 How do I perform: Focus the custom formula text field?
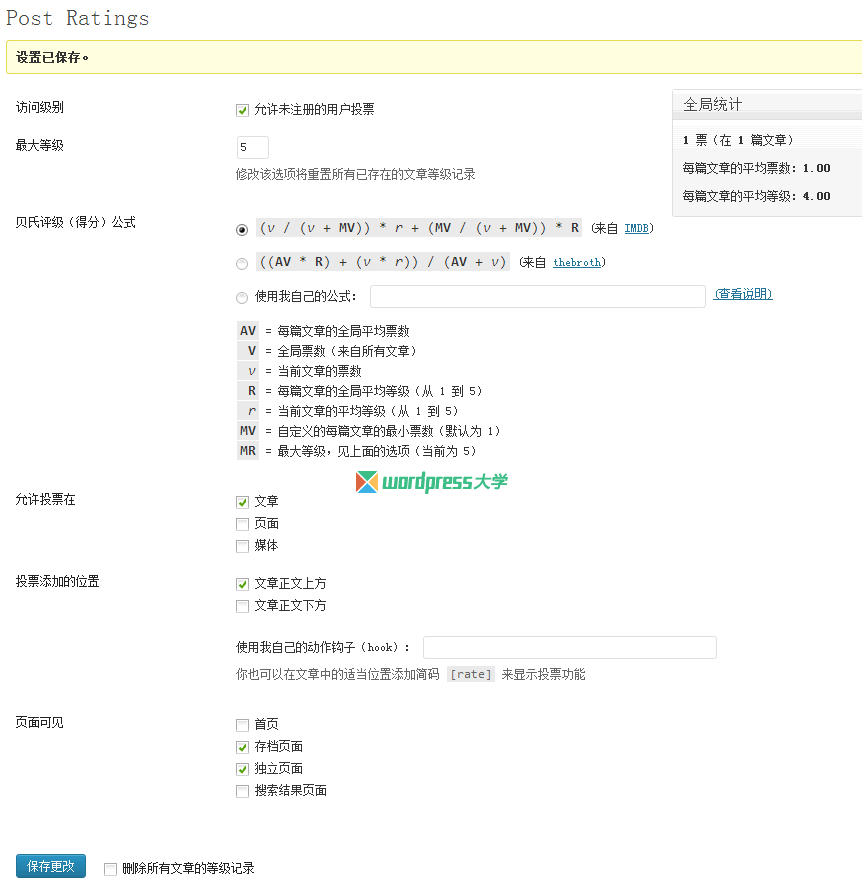537,296
